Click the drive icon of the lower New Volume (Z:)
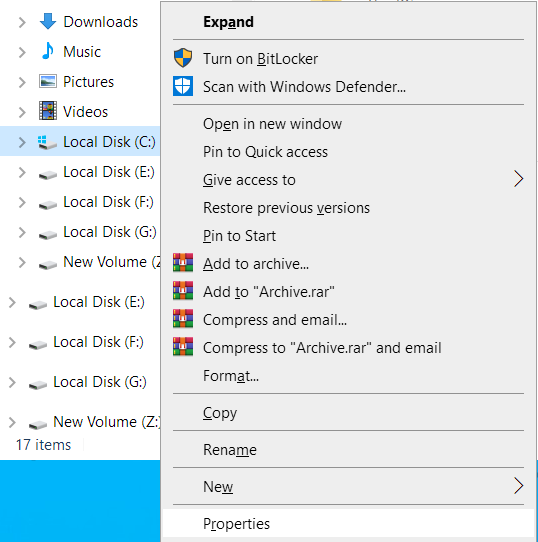 click(38, 424)
